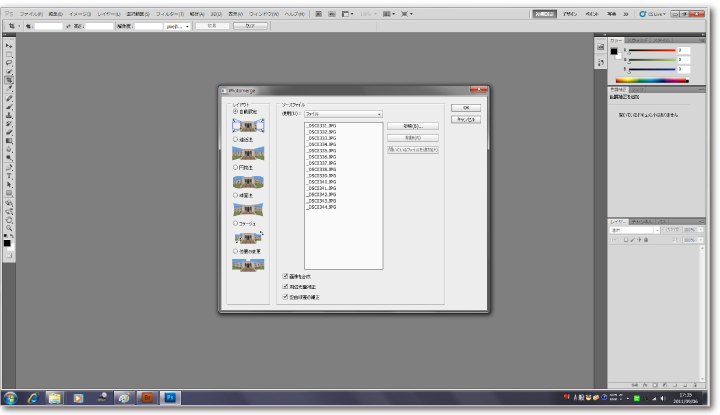Click OK in the Photomerge dialog
This screenshot has width=720, height=415.
coord(465,107)
